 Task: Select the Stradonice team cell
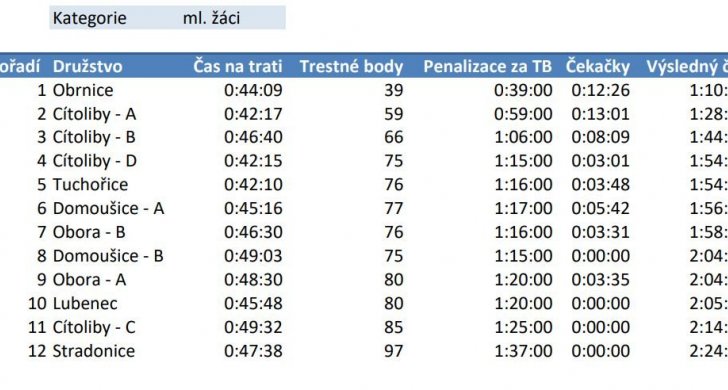[93, 351]
